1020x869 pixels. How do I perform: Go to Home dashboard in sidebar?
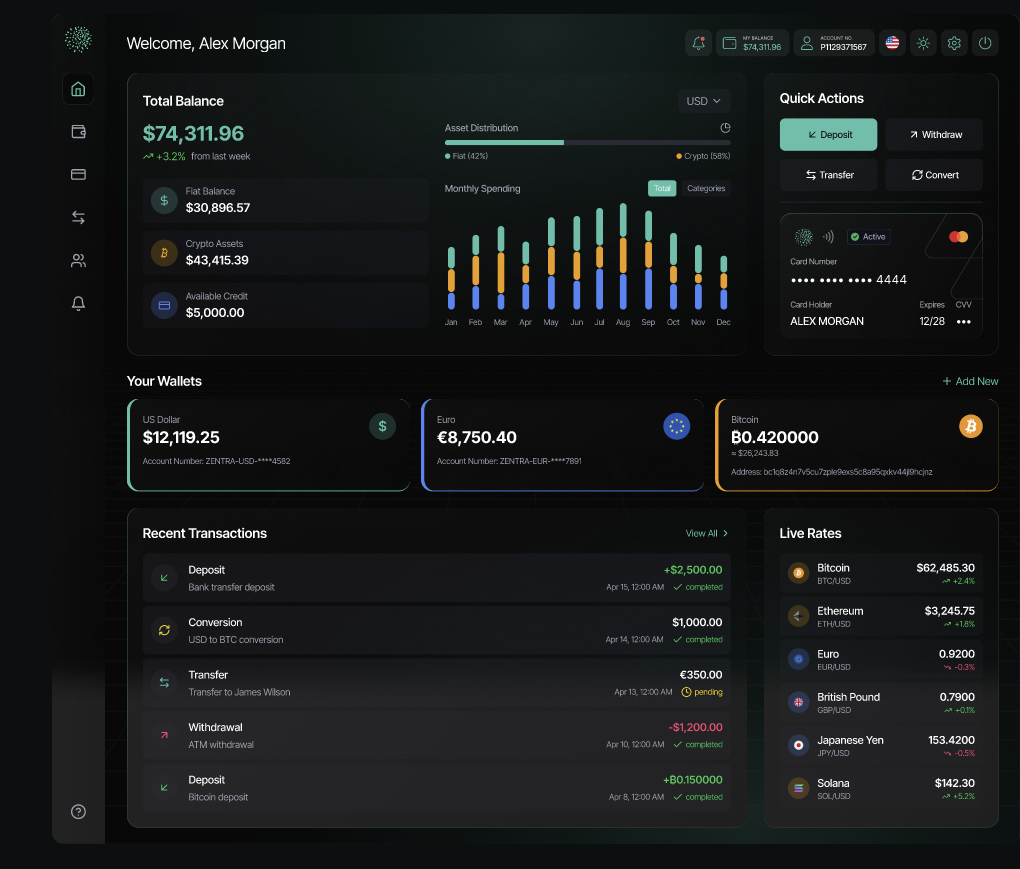click(78, 89)
